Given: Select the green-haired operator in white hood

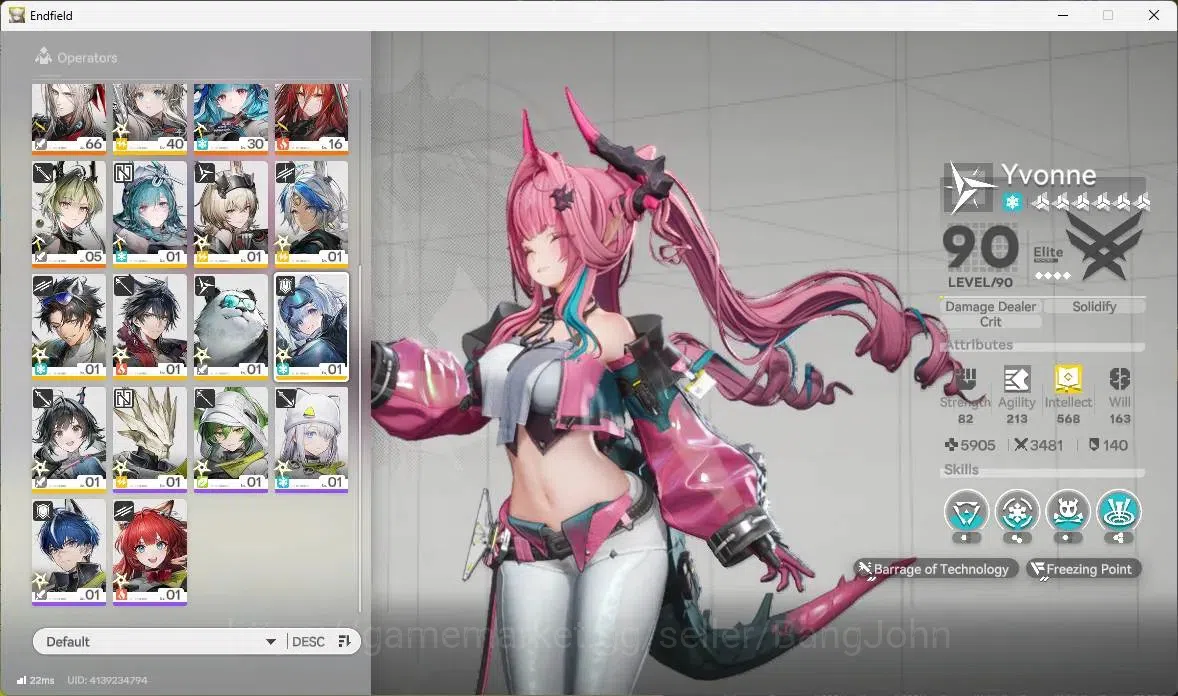Looking at the screenshot, I should [x=231, y=439].
